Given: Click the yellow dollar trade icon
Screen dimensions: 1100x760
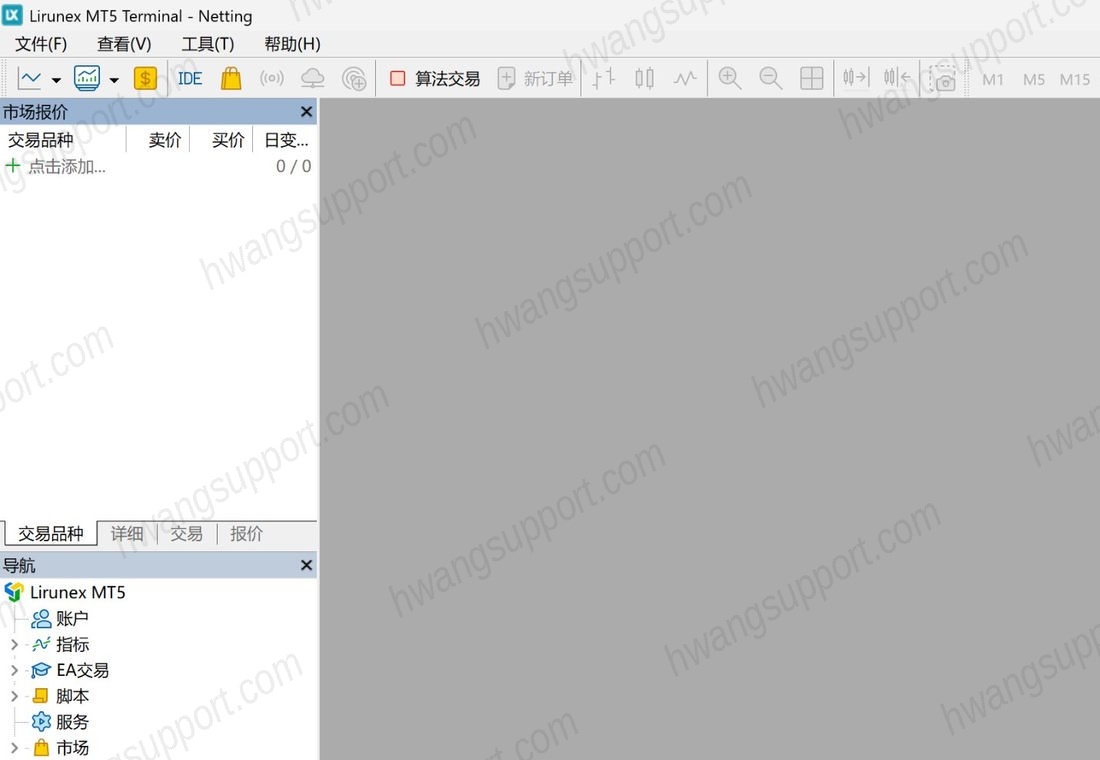Looking at the screenshot, I should pyautogui.click(x=145, y=78).
